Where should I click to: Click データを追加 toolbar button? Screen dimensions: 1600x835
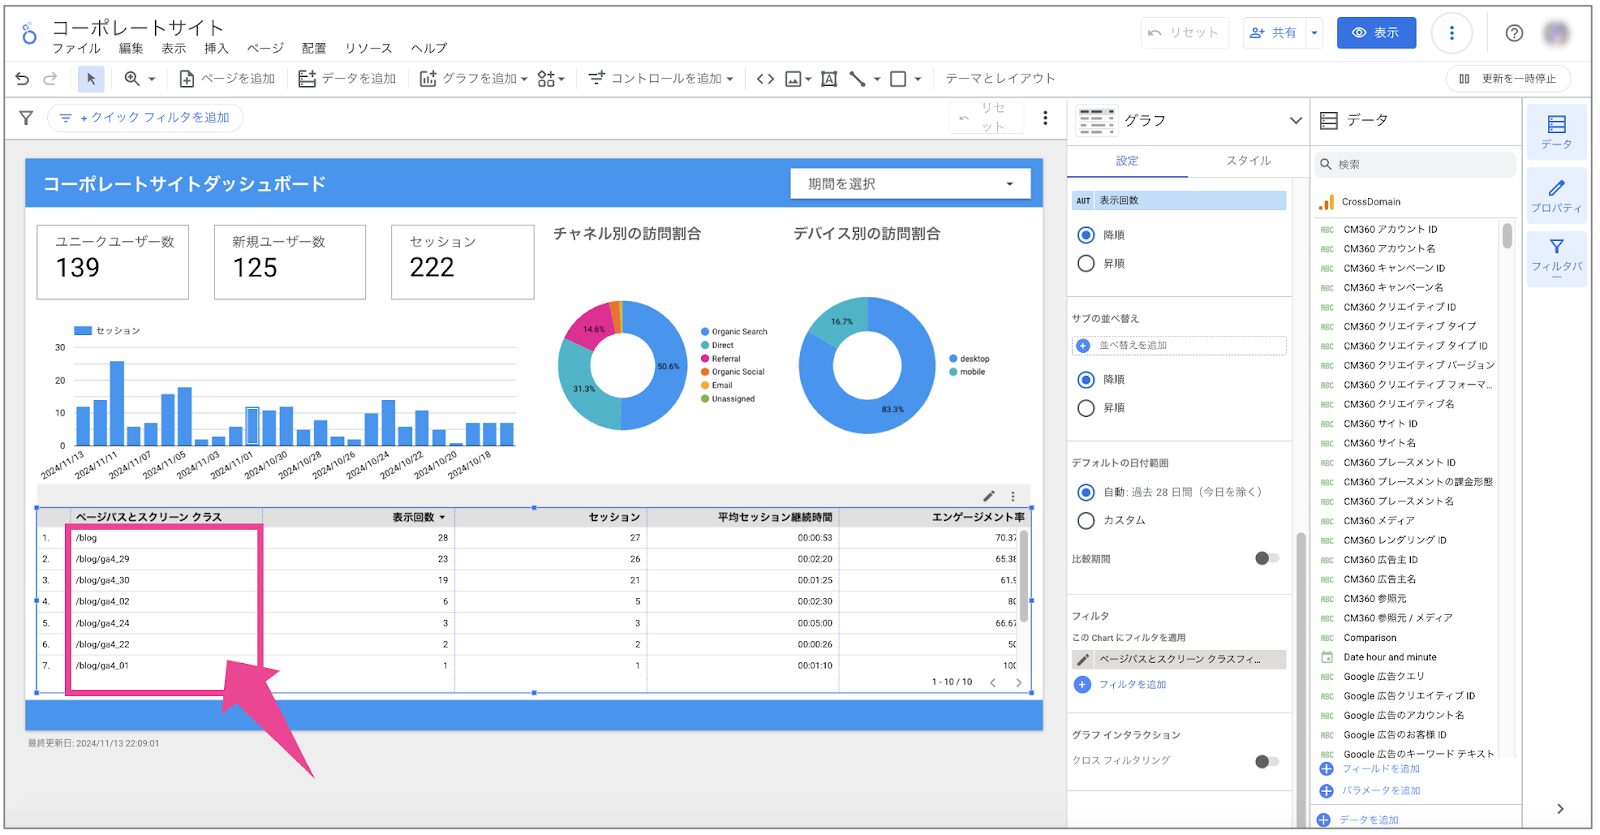348,78
